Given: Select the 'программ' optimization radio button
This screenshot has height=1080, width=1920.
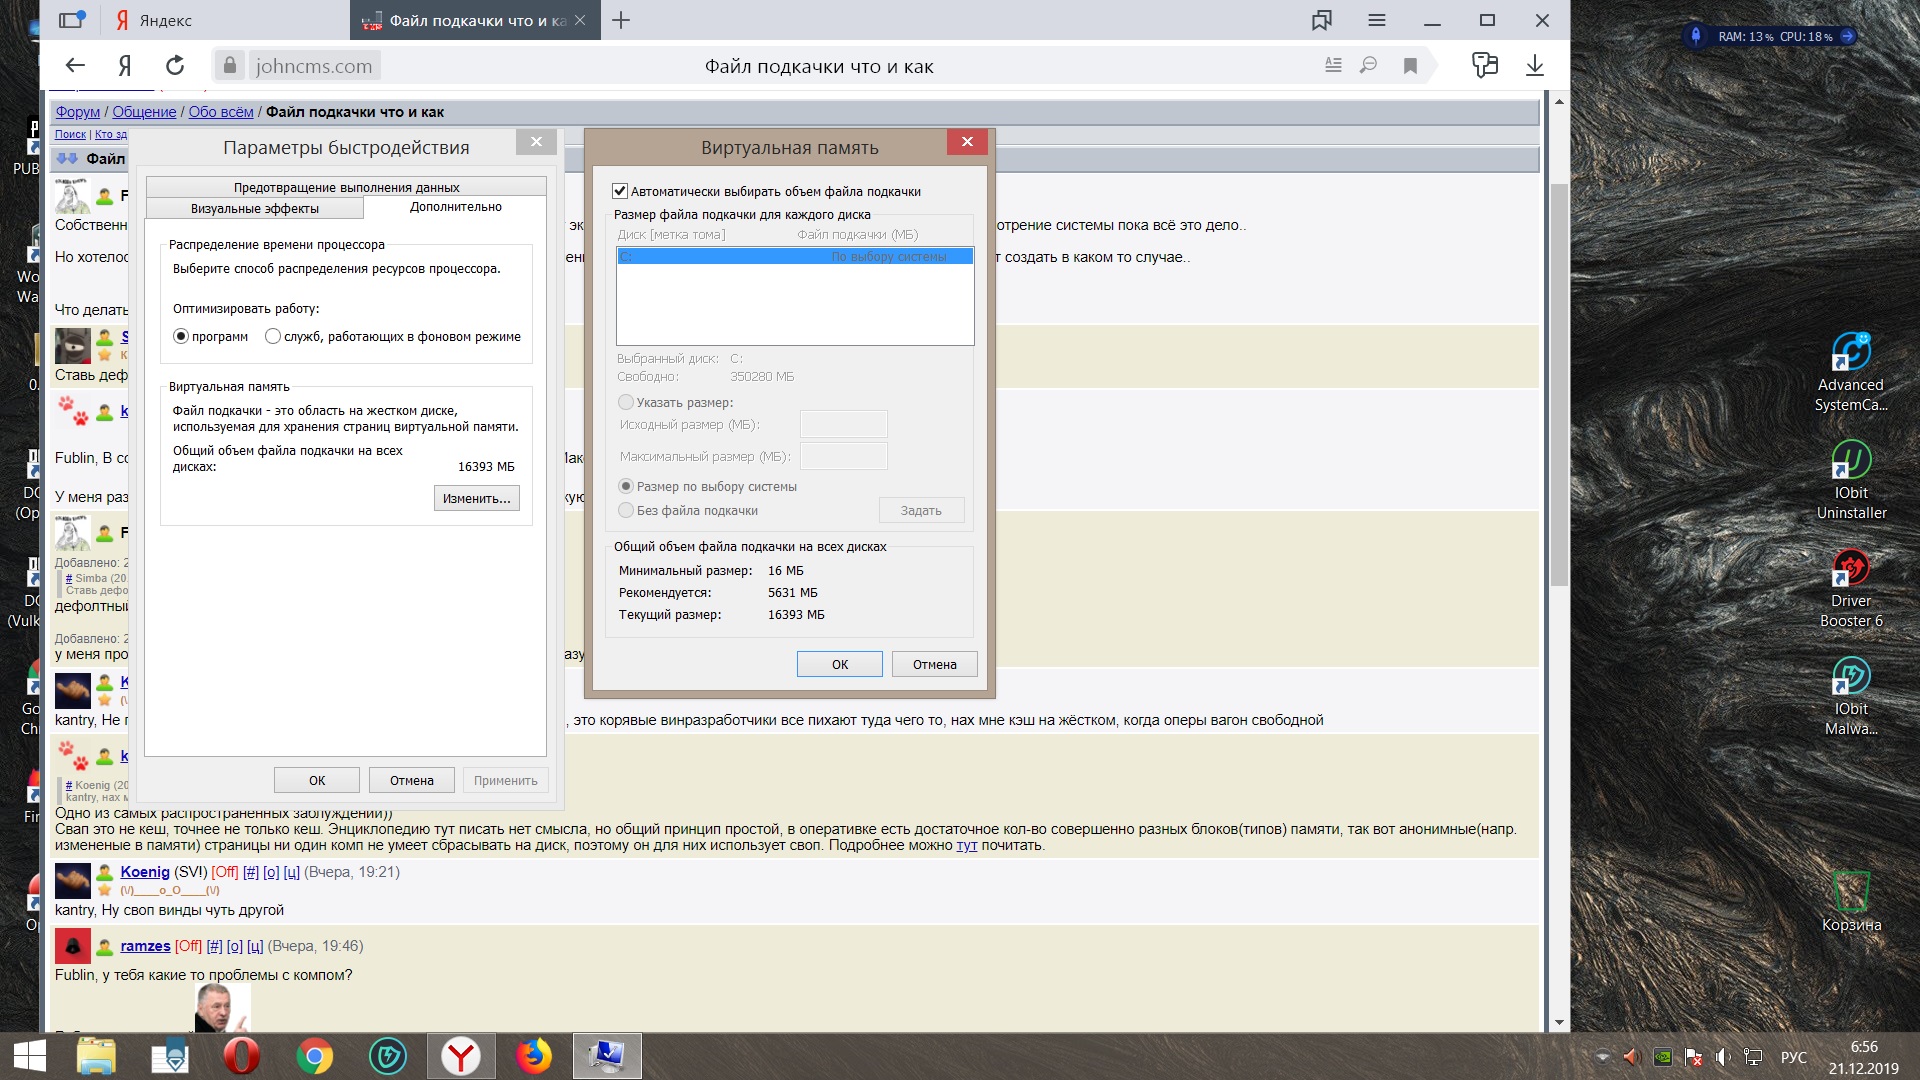Looking at the screenshot, I should 181,337.
